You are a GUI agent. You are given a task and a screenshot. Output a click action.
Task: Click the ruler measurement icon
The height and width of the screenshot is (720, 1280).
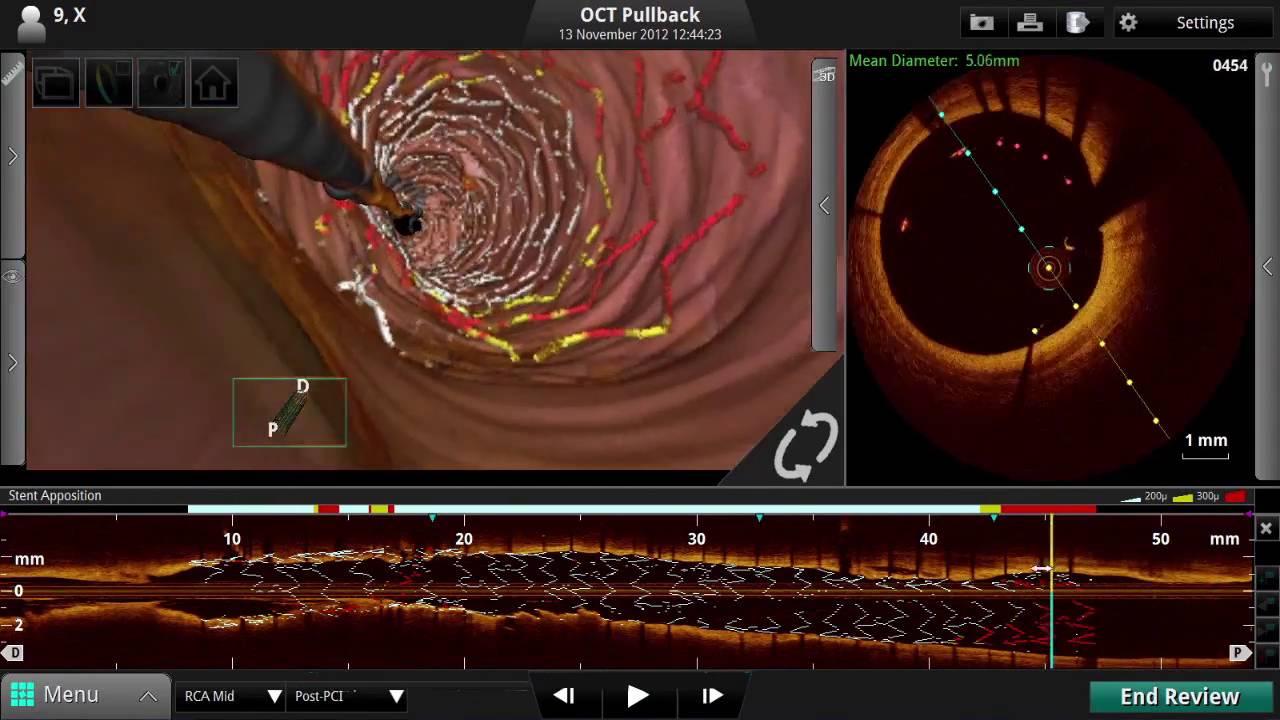coord(12,74)
